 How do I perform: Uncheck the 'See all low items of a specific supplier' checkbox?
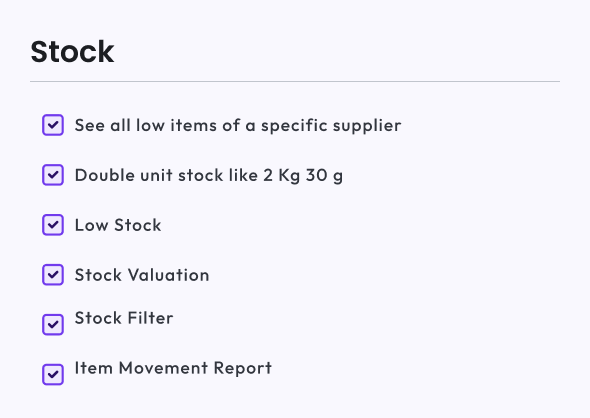pyautogui.click(x=53, y=125)
